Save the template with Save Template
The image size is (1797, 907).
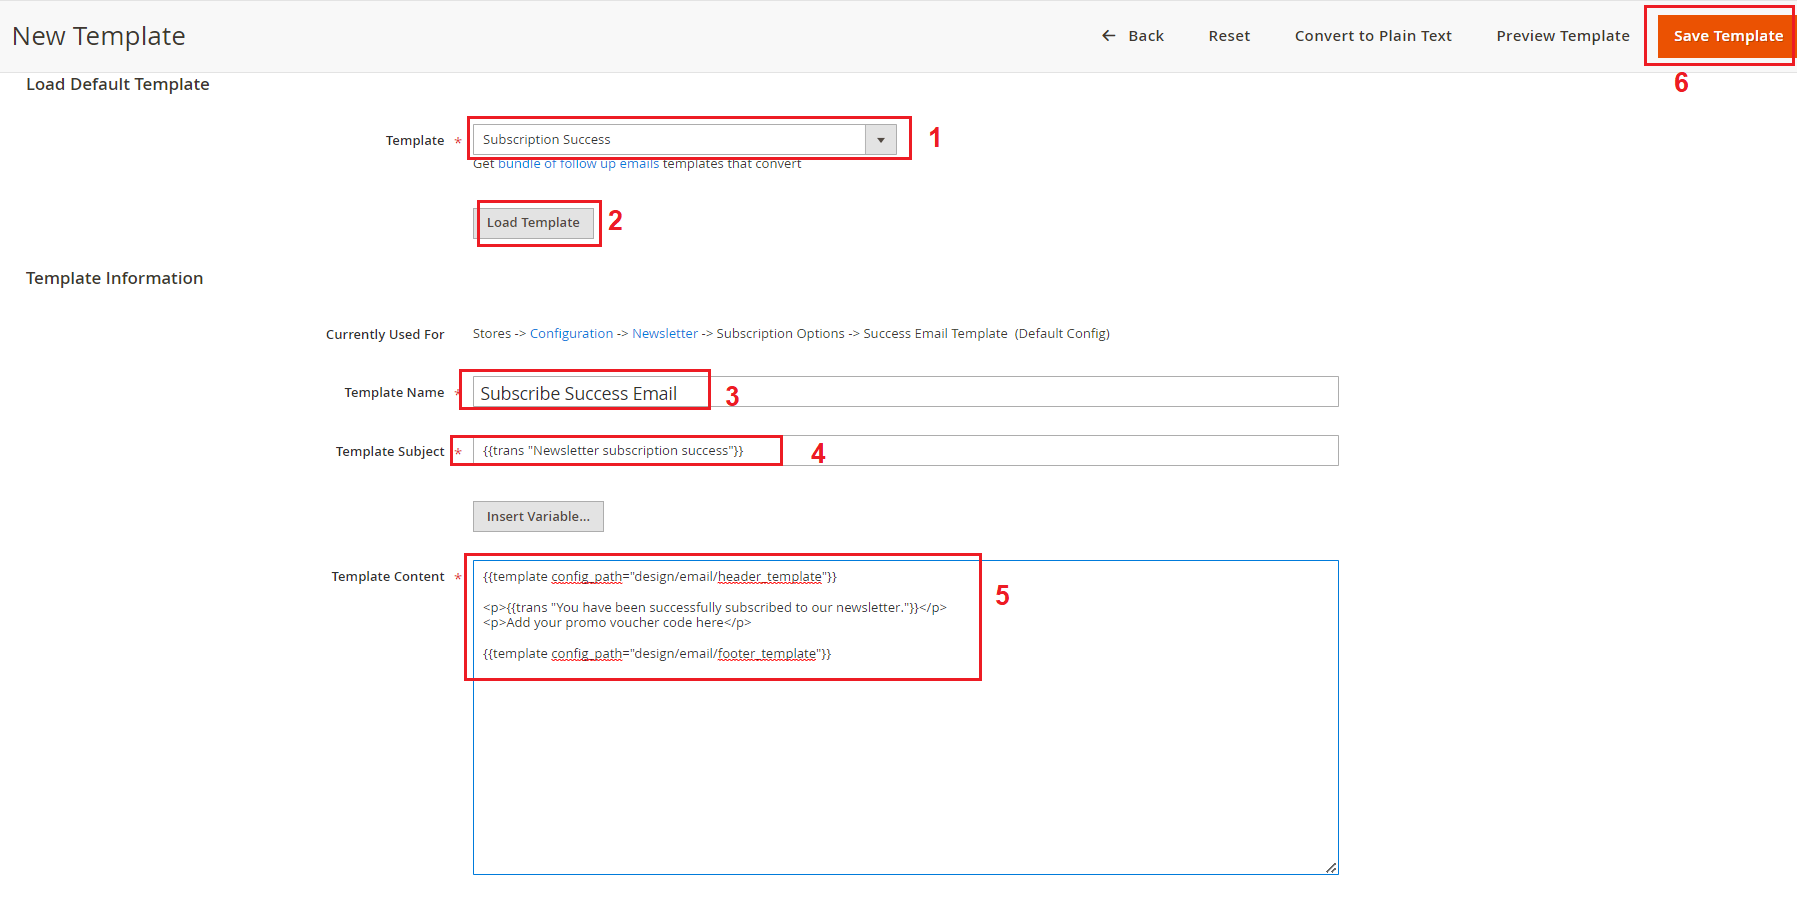(x=1727, y=36)
